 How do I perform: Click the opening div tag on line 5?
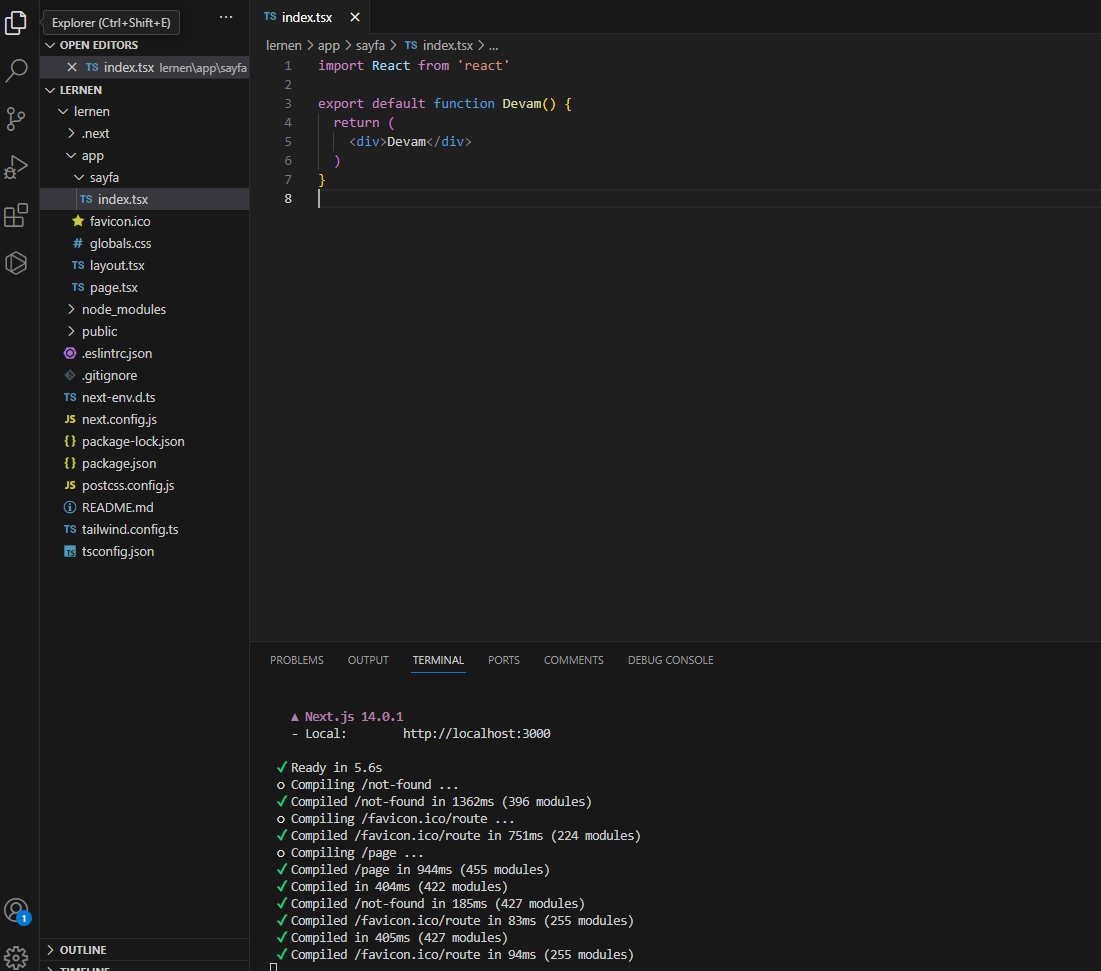click(368, 141)
